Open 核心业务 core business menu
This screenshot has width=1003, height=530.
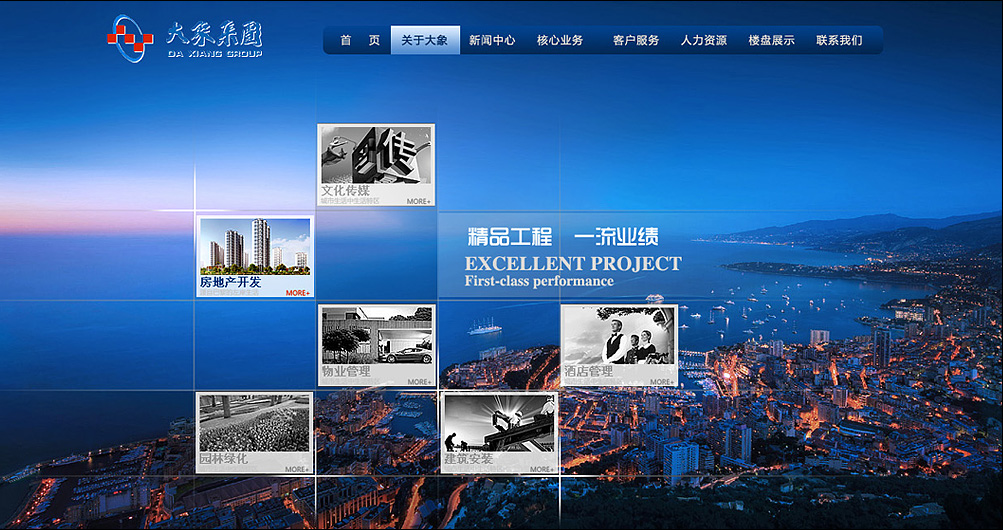560,41
